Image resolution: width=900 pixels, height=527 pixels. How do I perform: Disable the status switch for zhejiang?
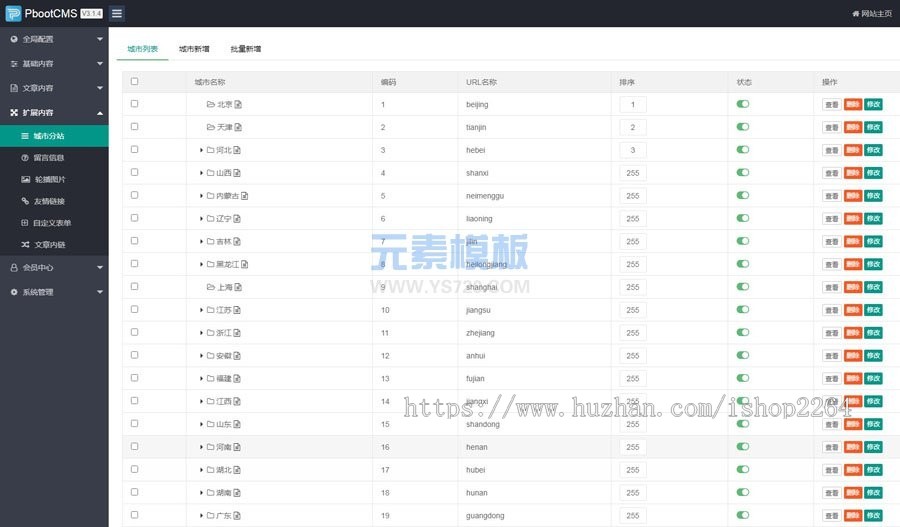click(743, 332)
